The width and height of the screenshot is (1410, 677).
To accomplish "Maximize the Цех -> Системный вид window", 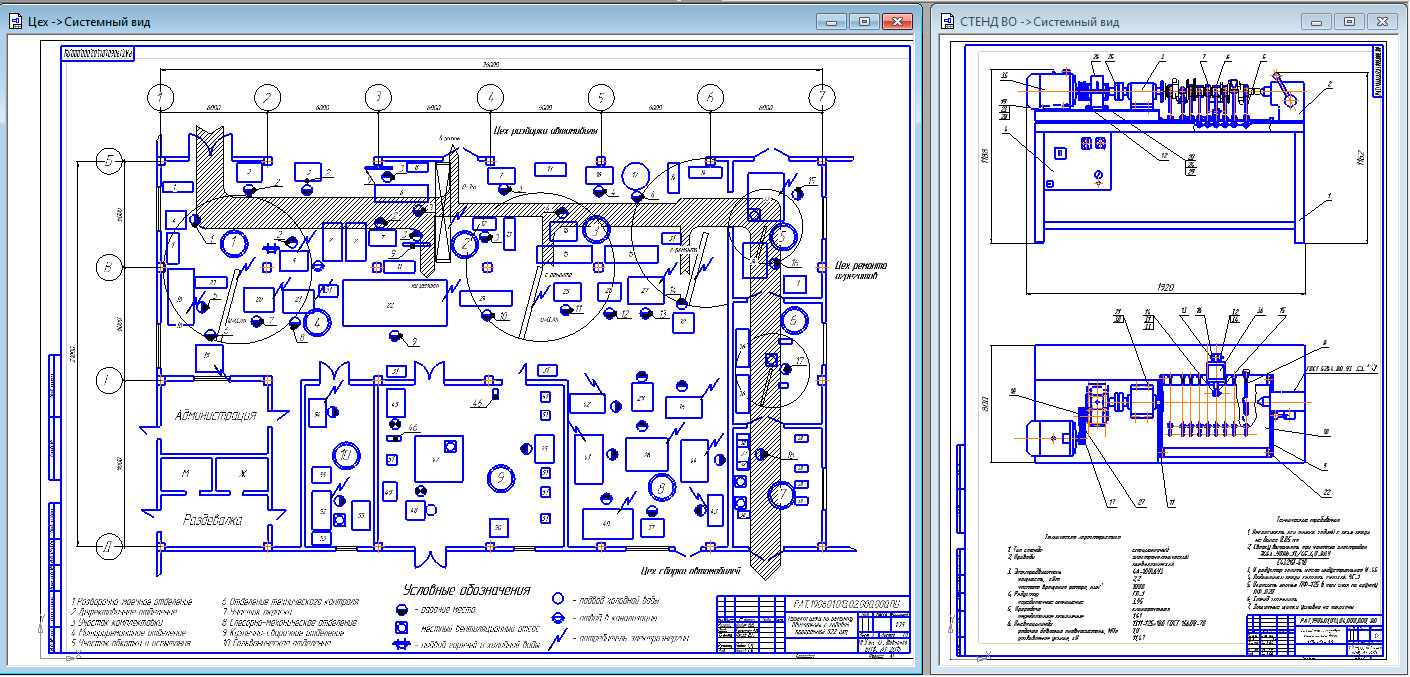I will (865, 21).
